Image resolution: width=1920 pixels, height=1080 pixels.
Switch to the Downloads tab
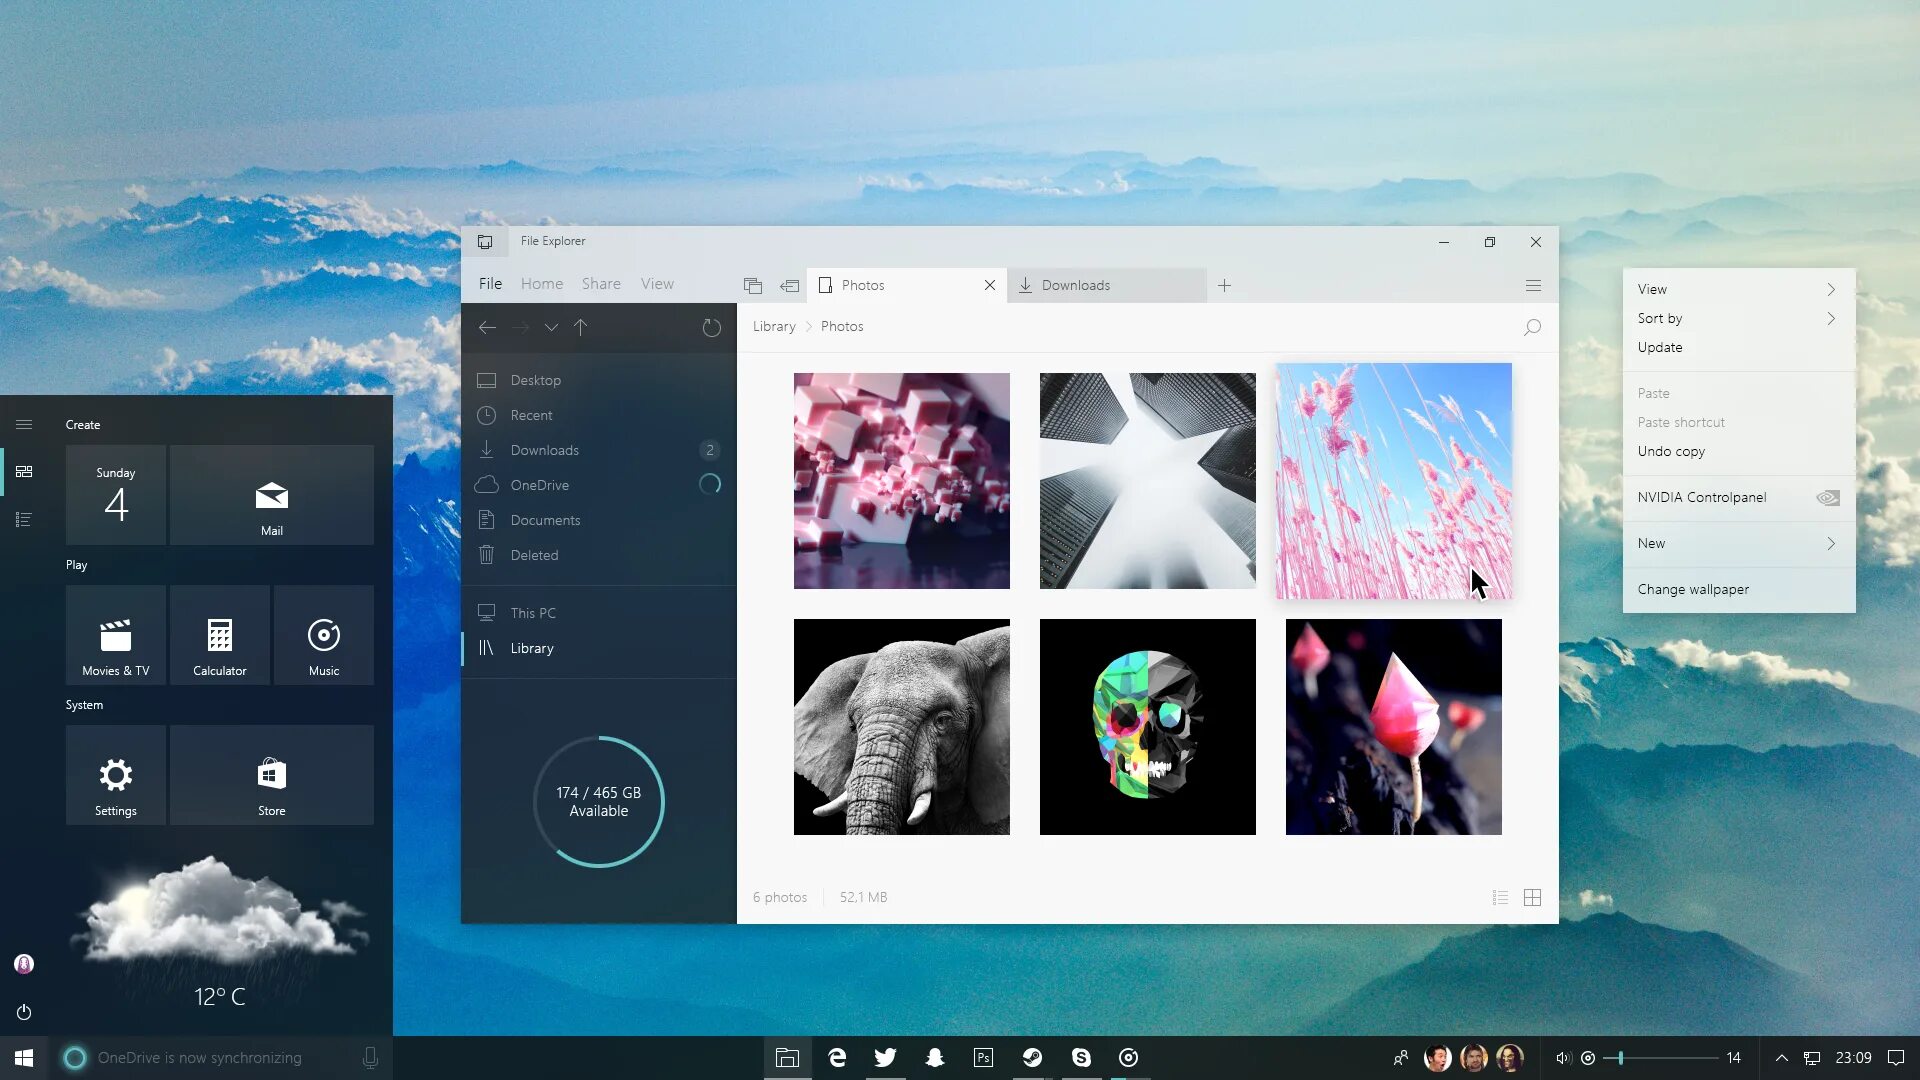coord(1076,286)
